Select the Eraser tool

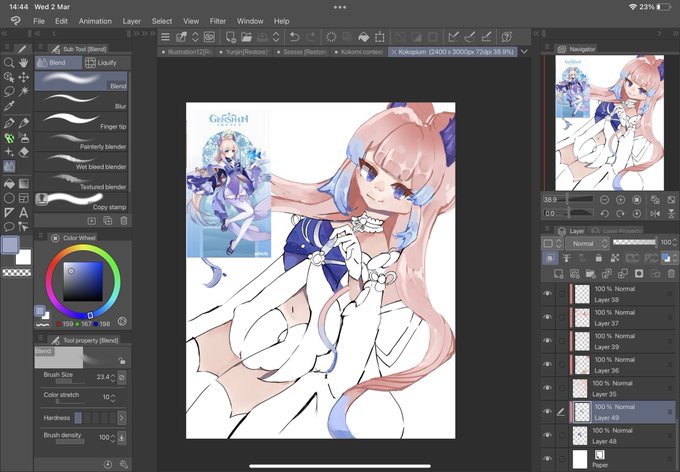coord(23,152)
